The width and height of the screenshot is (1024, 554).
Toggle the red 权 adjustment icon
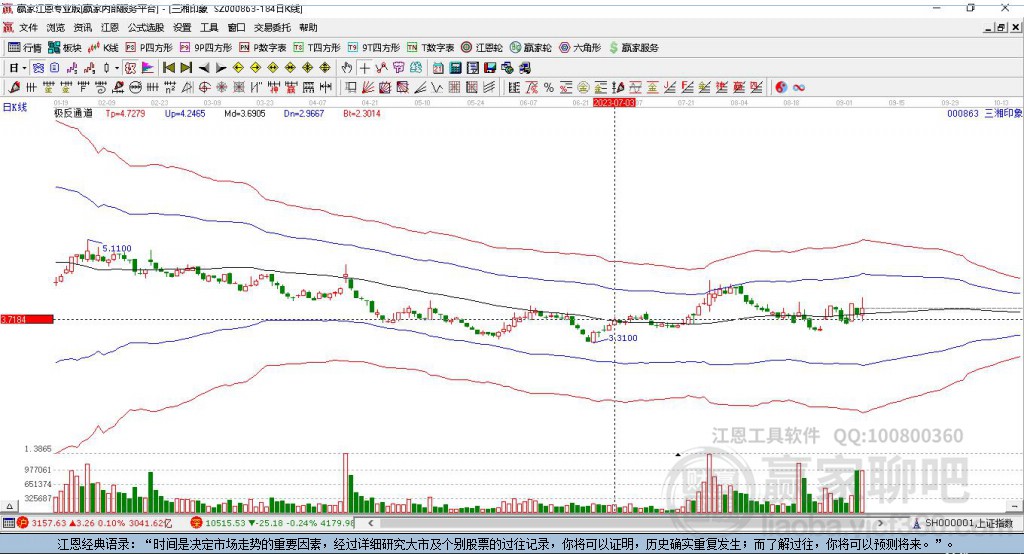pyautogui.click(x=130, y=68)
